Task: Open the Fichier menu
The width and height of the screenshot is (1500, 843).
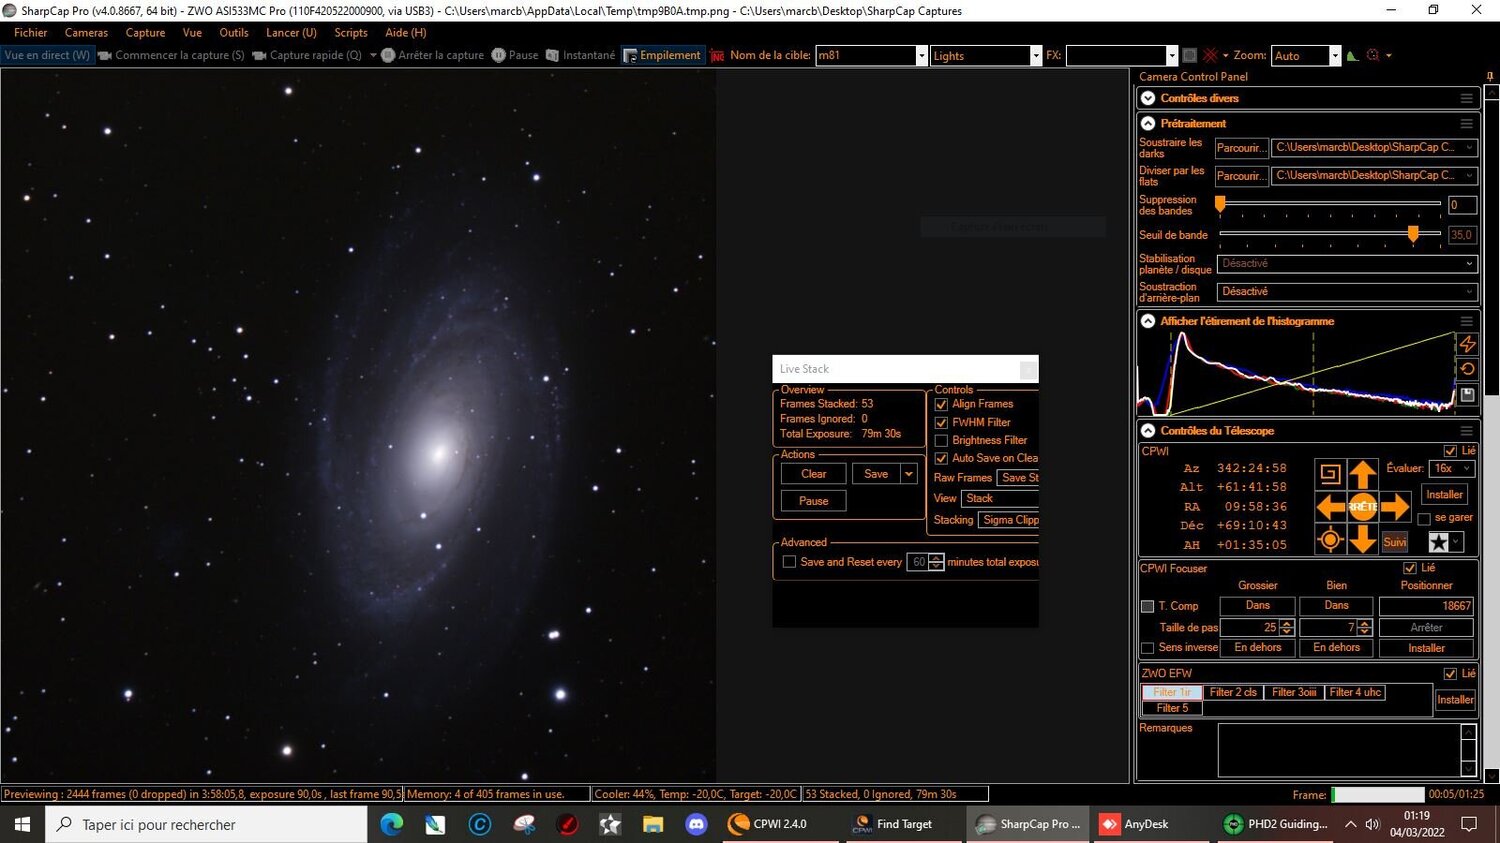Action: pyautogui.click(x=31, y=33)
